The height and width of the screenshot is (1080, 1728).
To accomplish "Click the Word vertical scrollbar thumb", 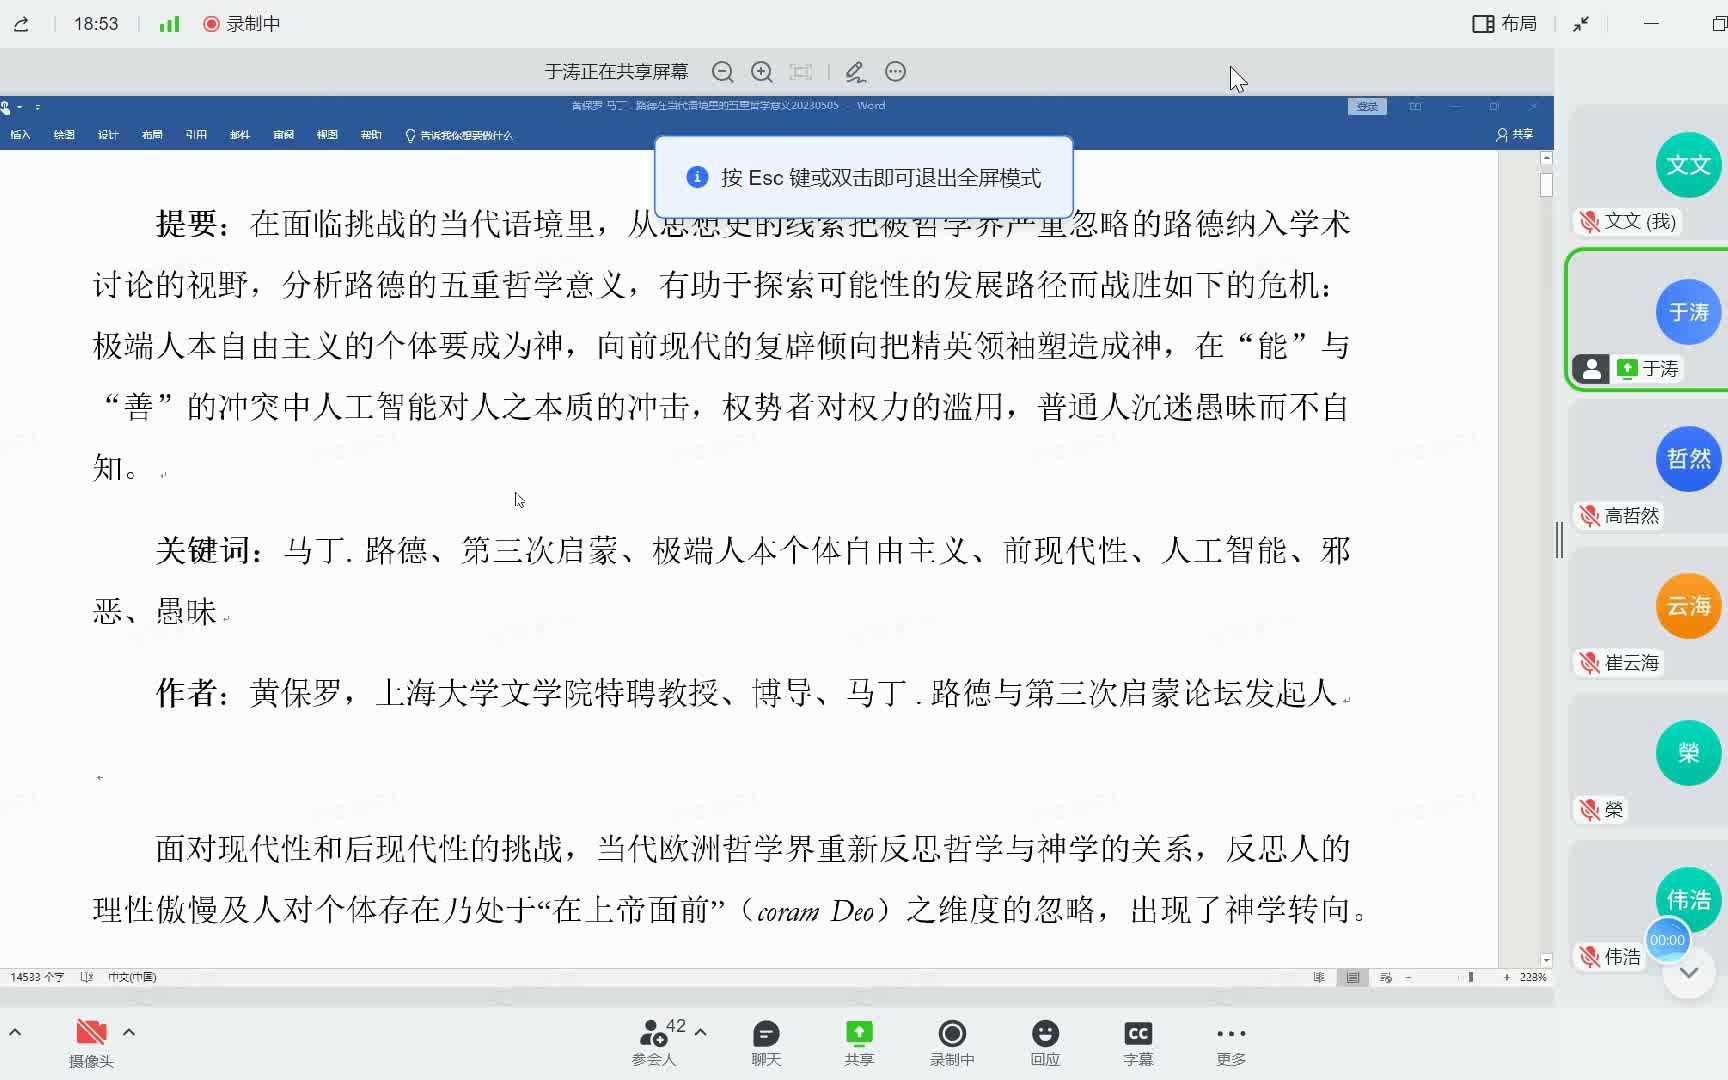I will click(x=1546, y=185).
